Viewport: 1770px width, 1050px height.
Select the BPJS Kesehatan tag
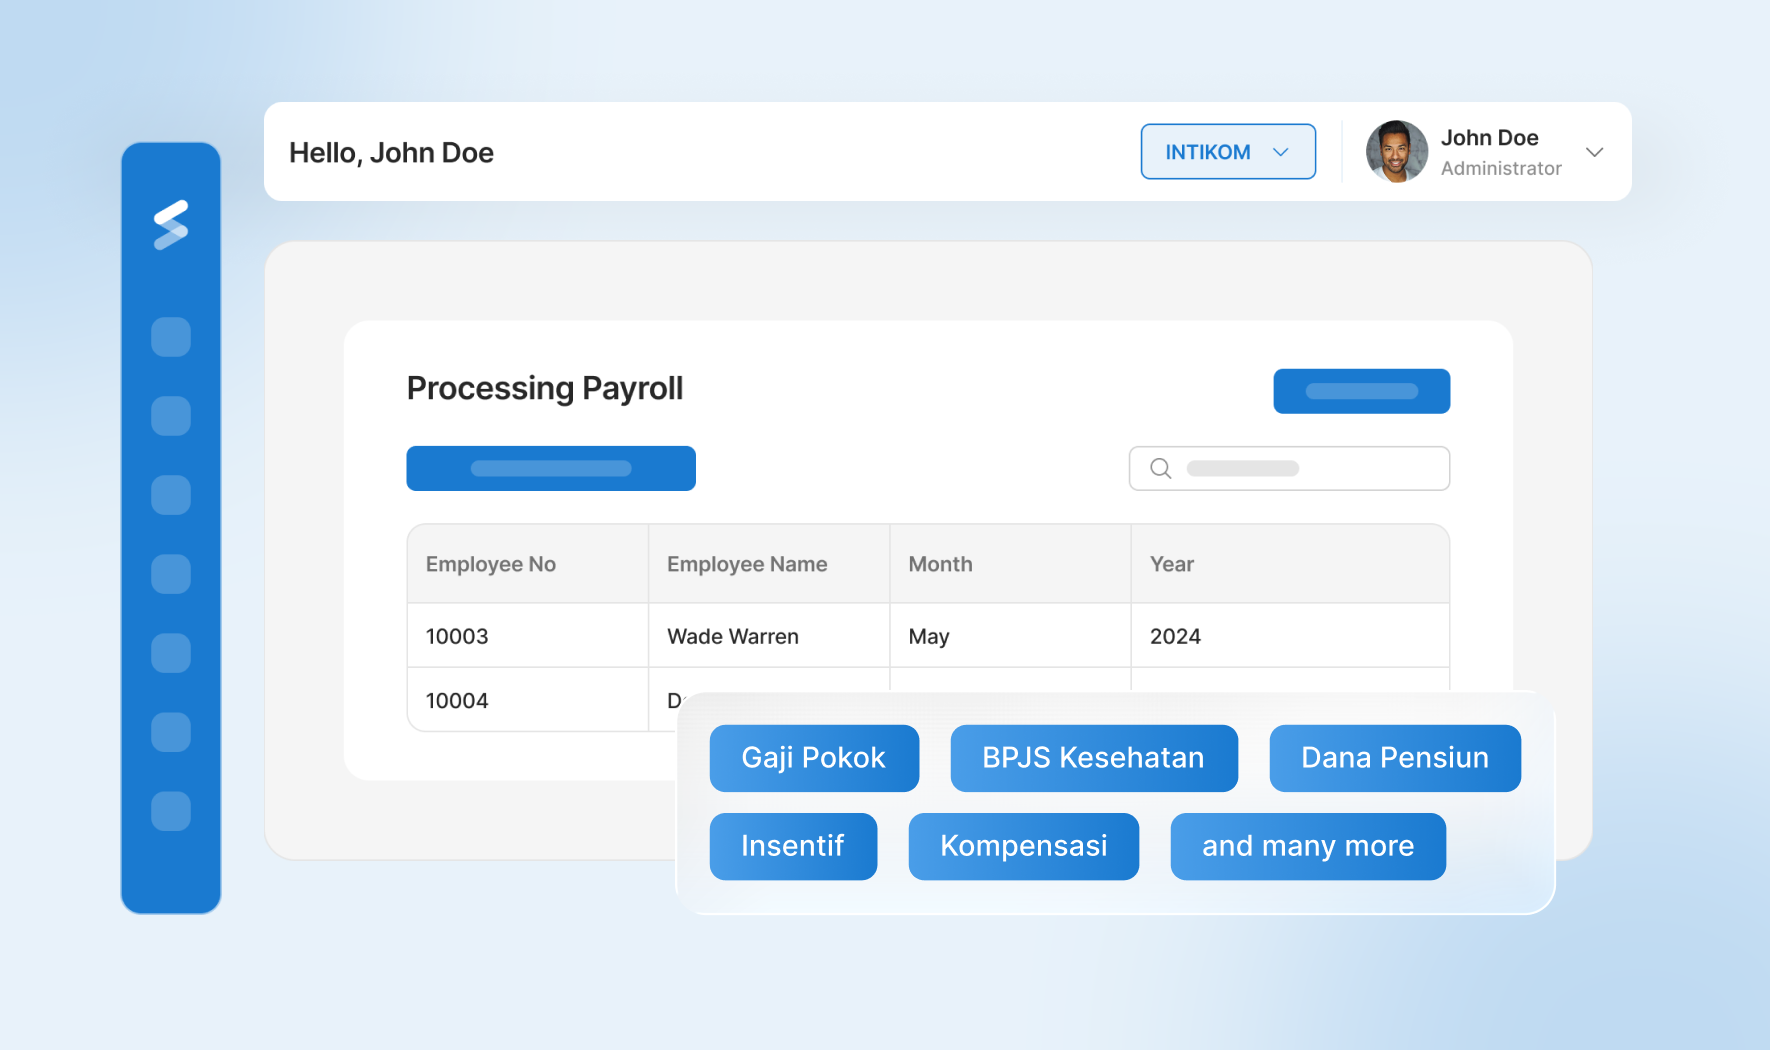(1093, 758)
